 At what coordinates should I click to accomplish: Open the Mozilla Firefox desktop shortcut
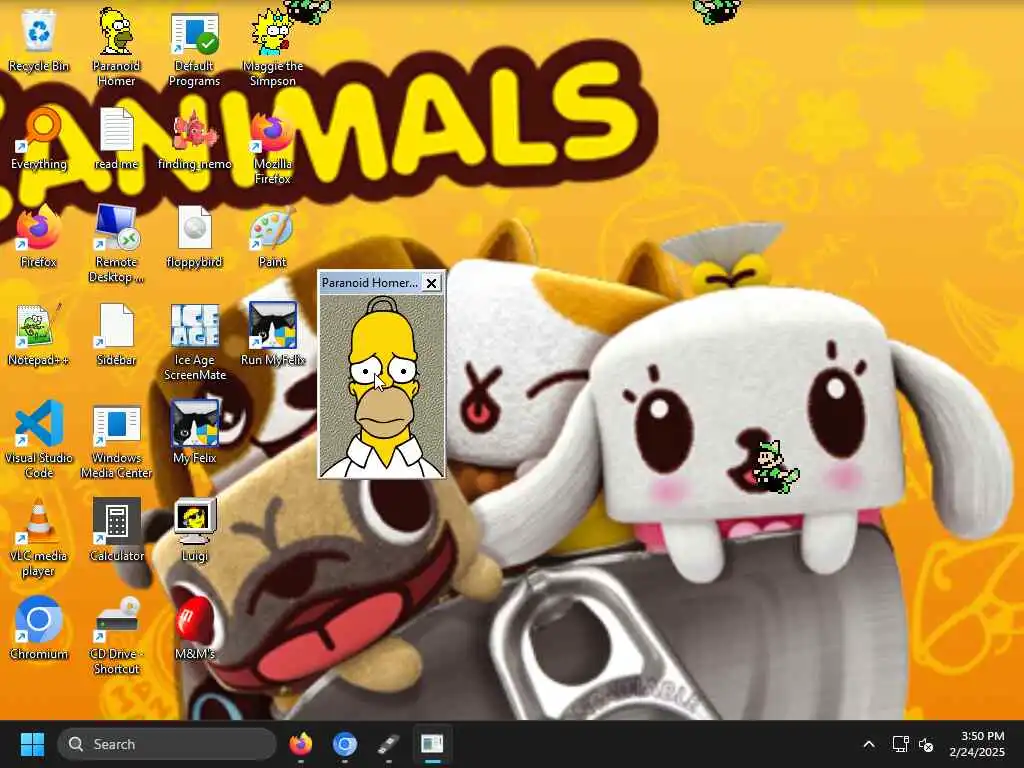coord(272,147)
